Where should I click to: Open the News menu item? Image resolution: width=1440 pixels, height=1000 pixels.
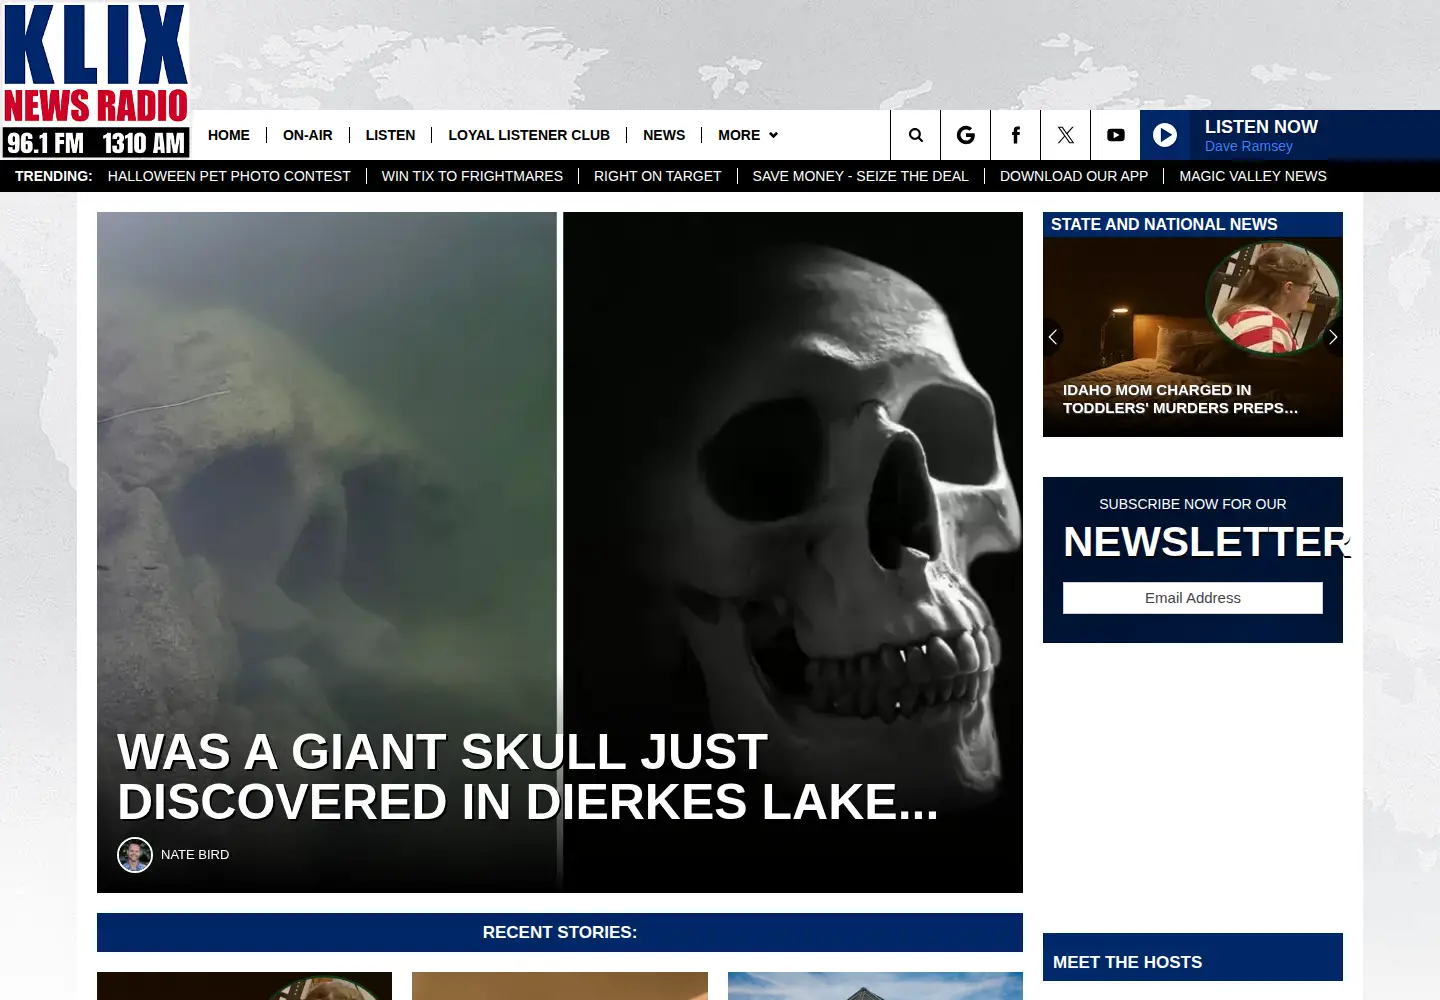click(x=664, y=135)
